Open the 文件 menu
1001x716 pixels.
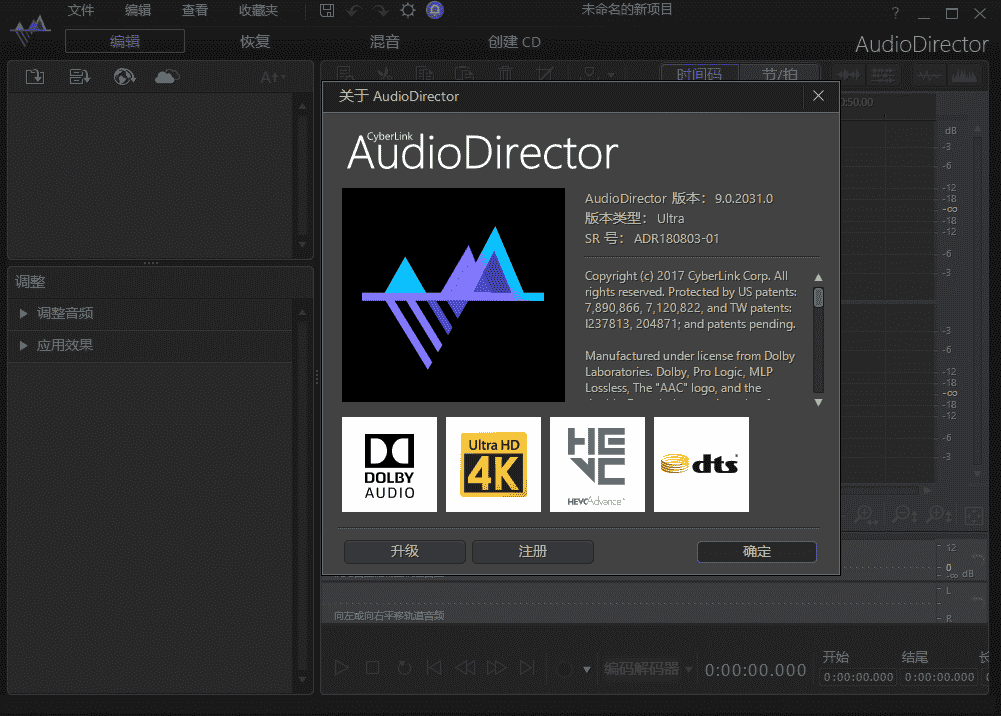[81, 10]
